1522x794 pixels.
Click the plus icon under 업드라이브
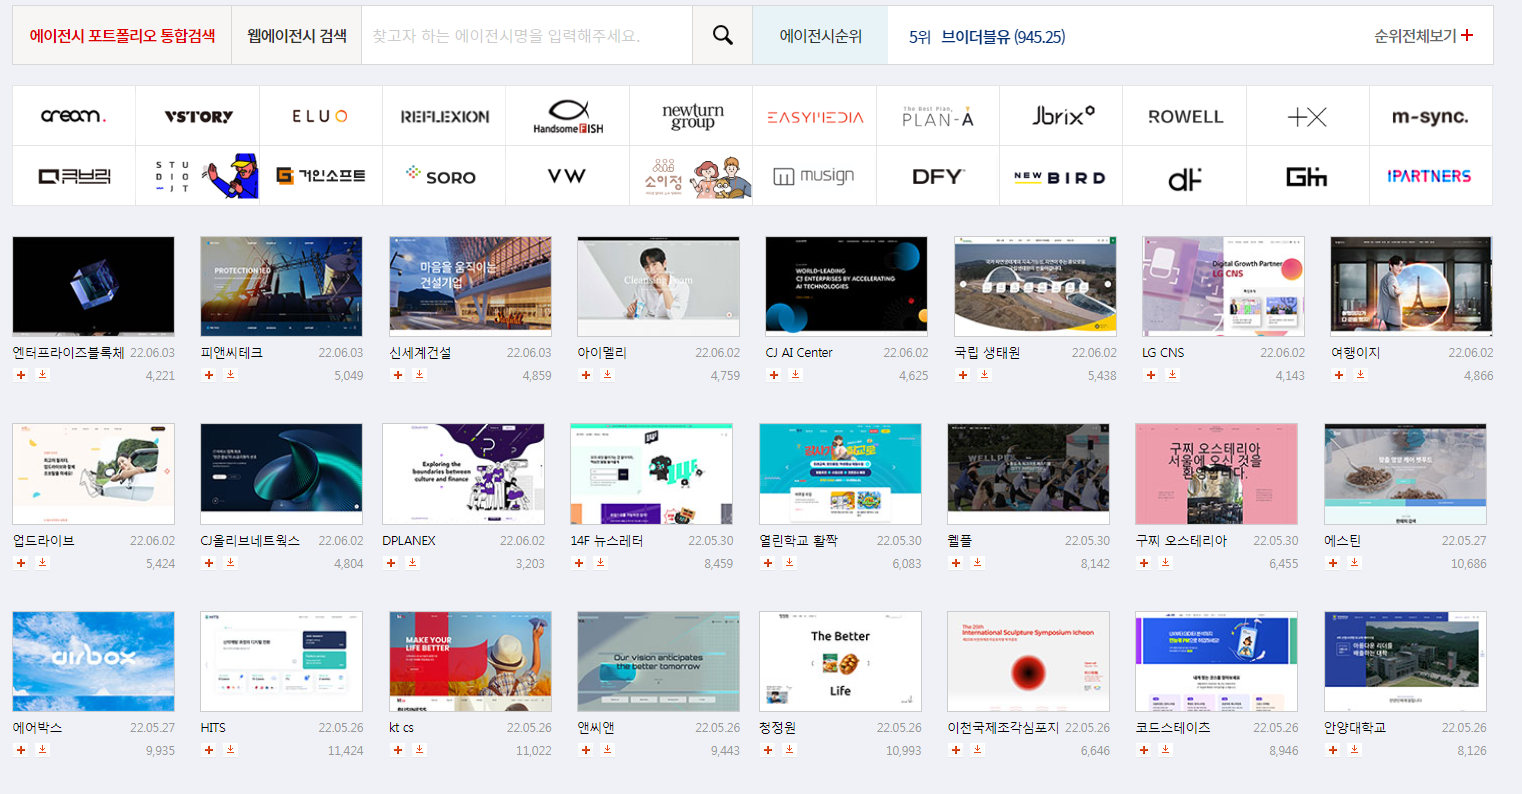[21, 563]
